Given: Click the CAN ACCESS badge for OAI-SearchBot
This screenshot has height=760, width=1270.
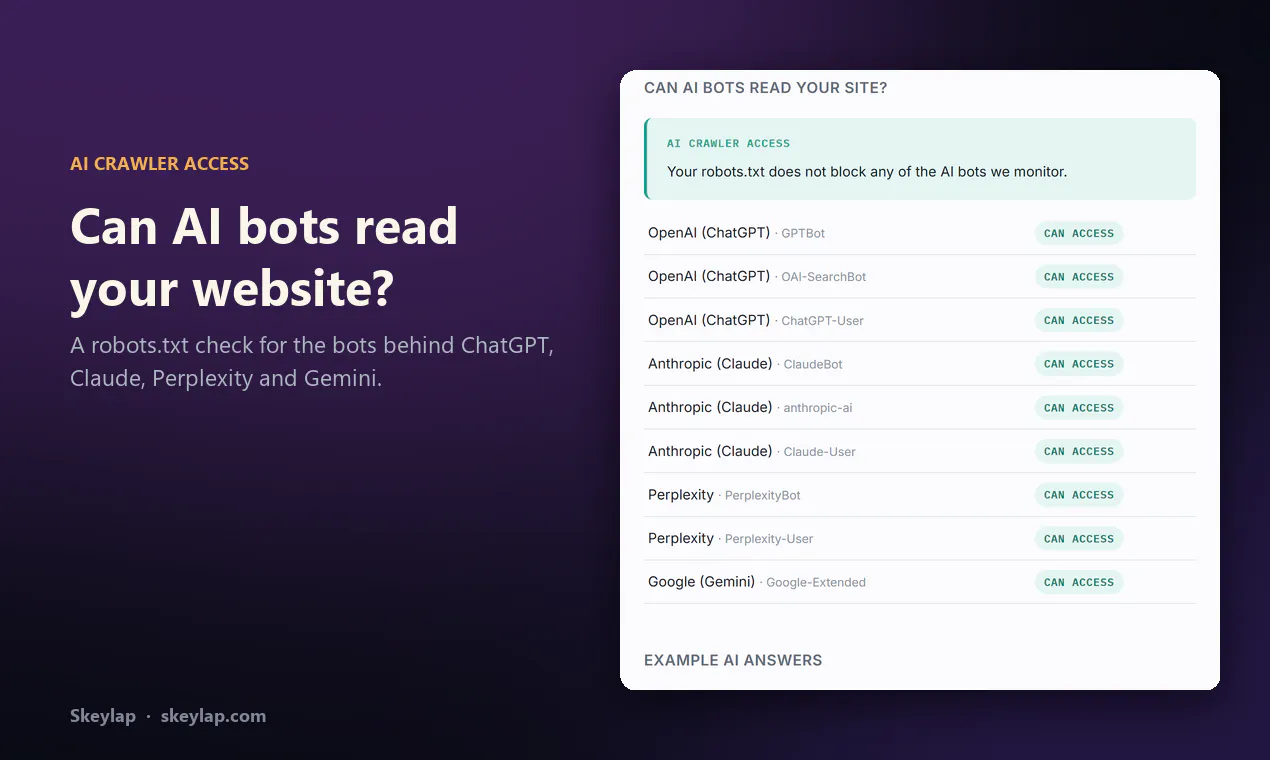Looking at the screenshot, I should click(1079, 277).
